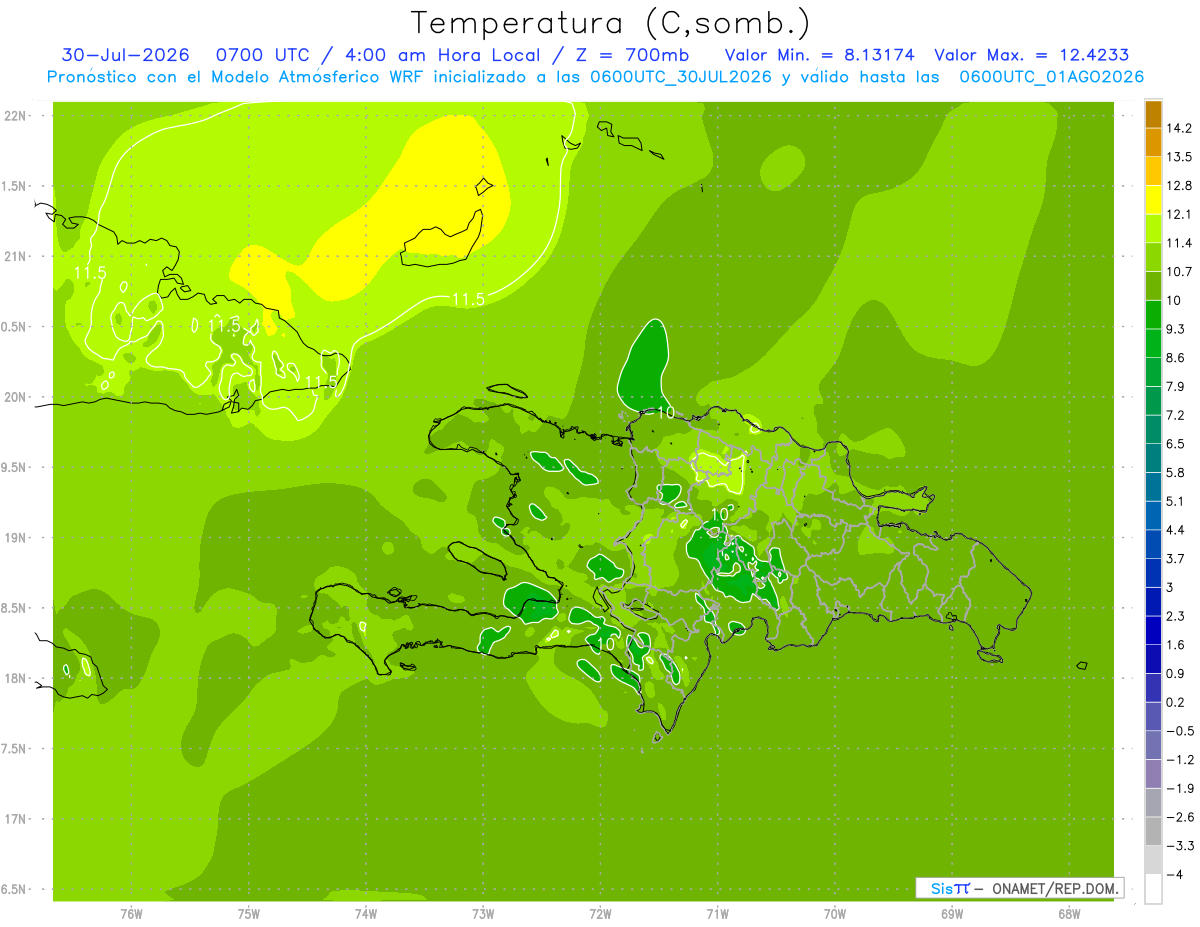The width and height of the screenshot is (1200, 927).
Task: Click the '74W' longitude axis label
Action: pos(365,913)
